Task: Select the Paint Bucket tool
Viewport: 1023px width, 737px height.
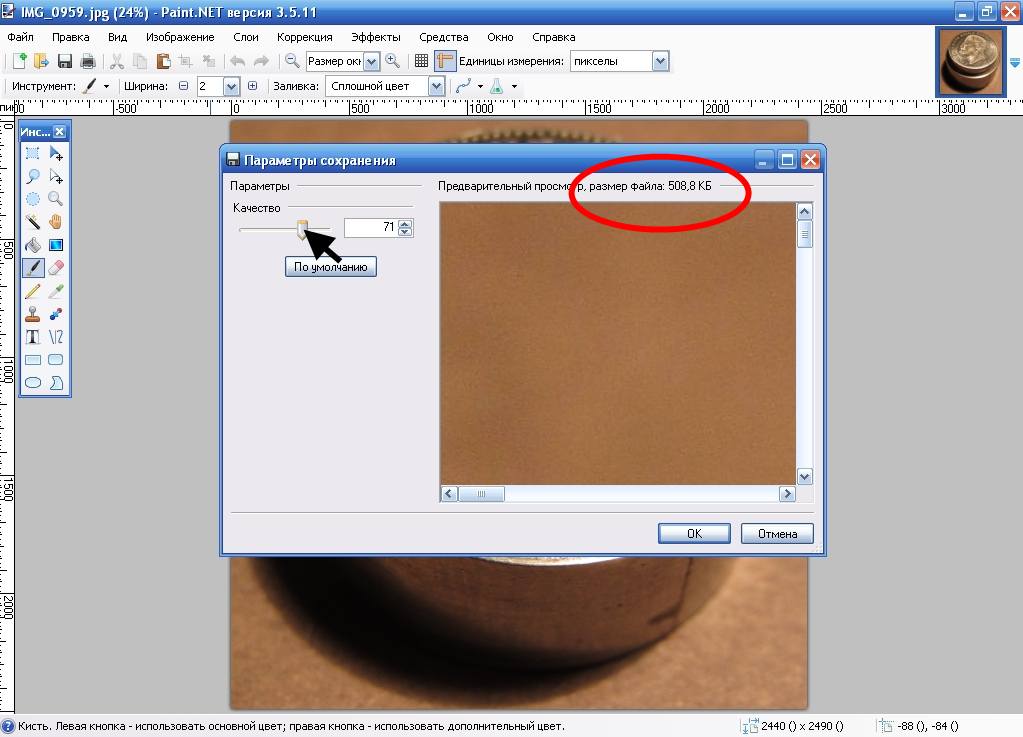Action: click(x=33, y=245)
